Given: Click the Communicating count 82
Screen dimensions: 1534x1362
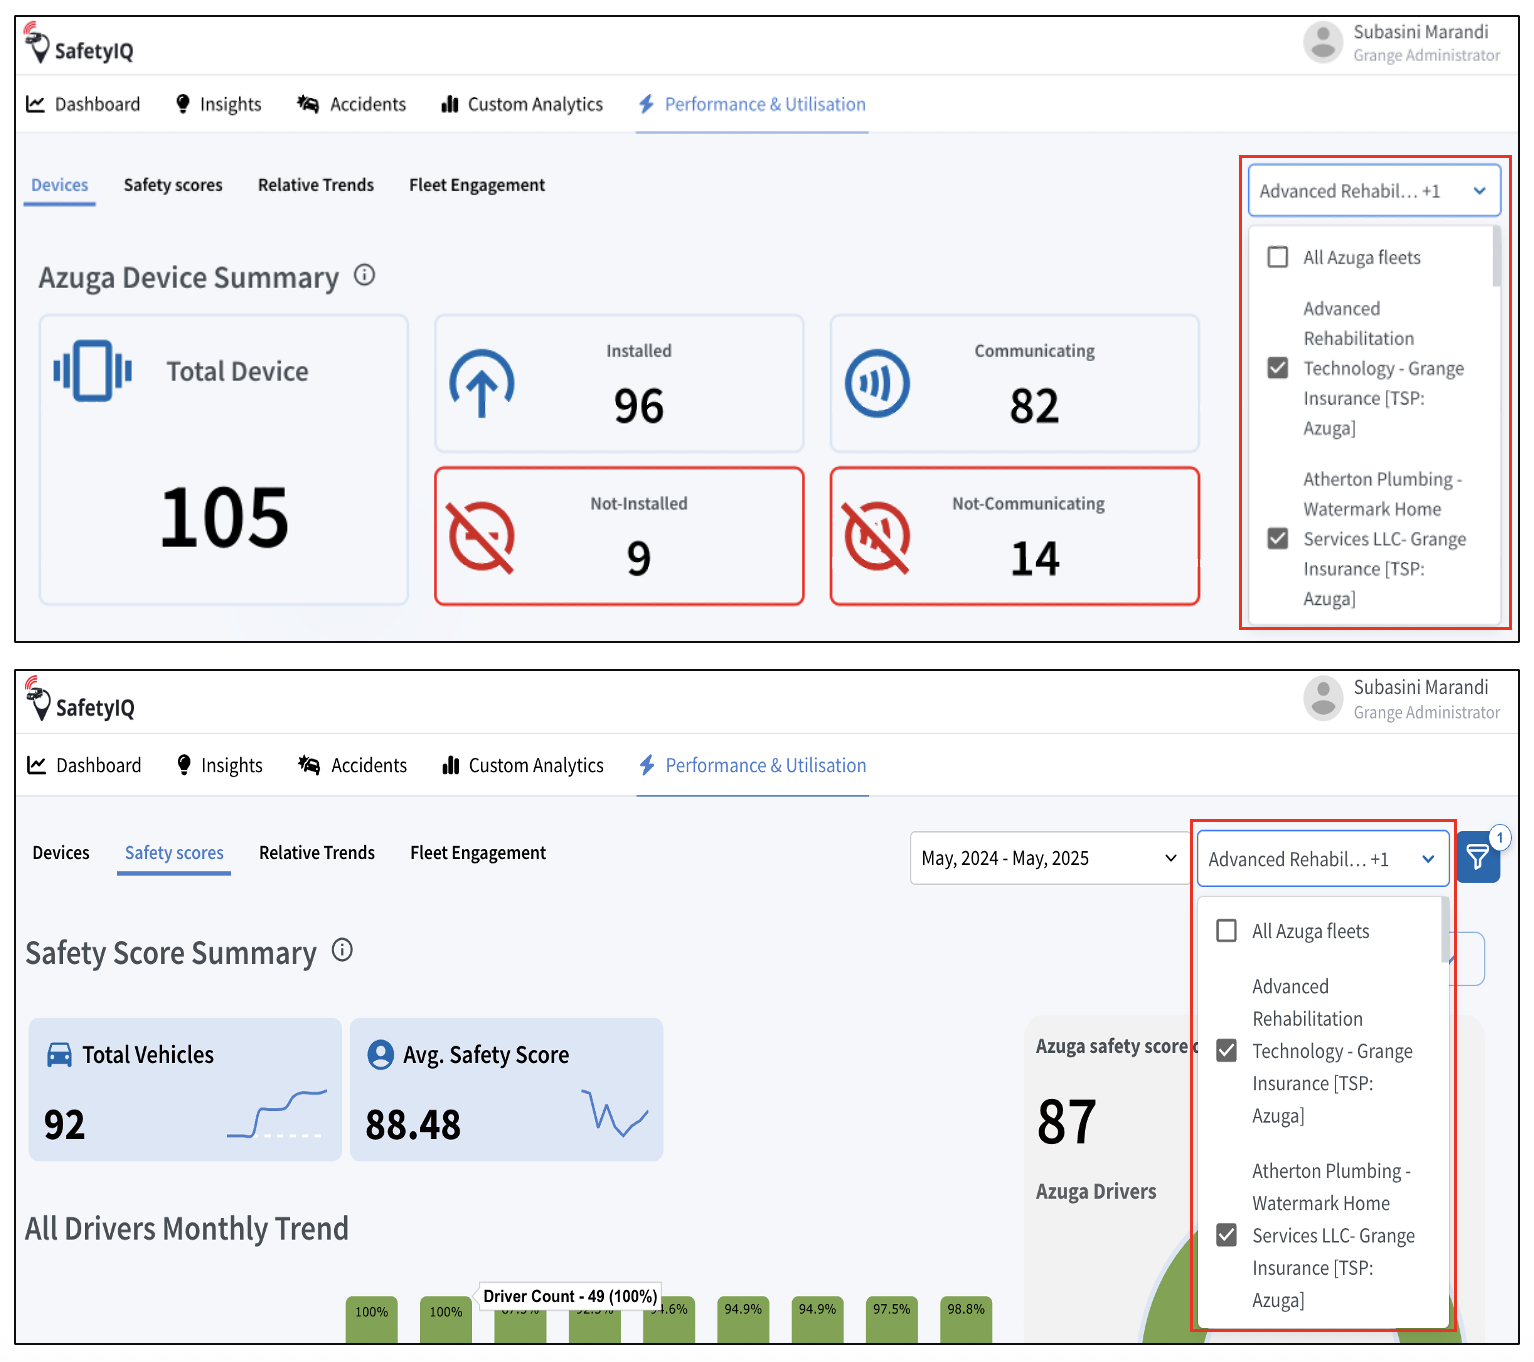Looking at the screenshot, I should click(1034, 406).
